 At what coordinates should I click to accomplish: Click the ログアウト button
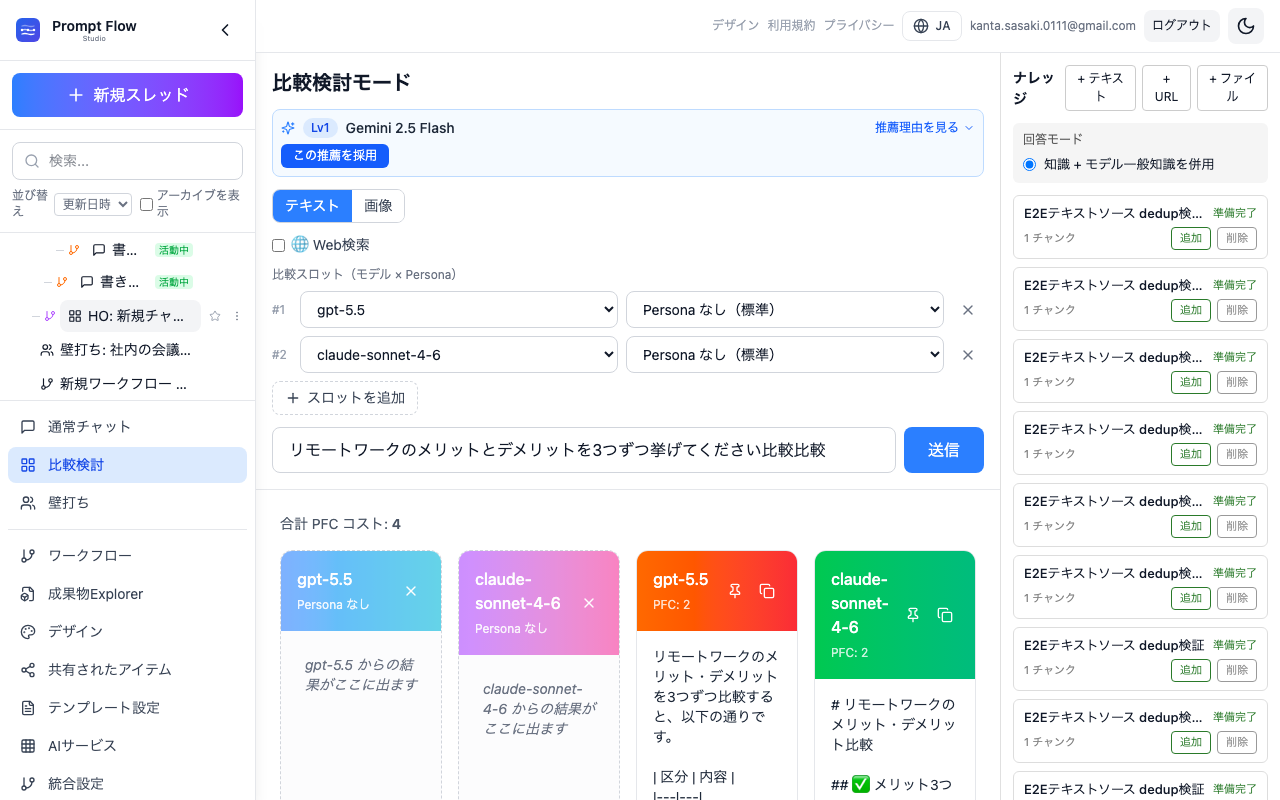(1182, 26)
